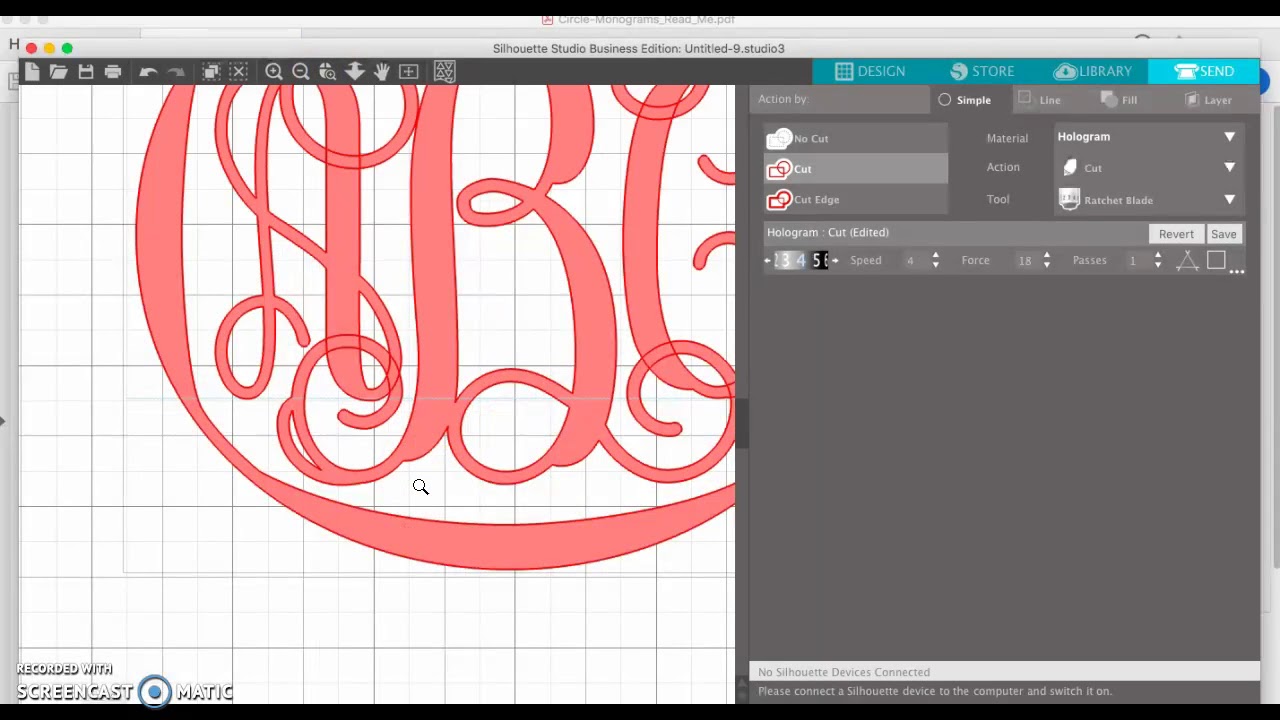
Task: Step the Force value arrows
Action: pyautogui.click(x=1046, y=261)
